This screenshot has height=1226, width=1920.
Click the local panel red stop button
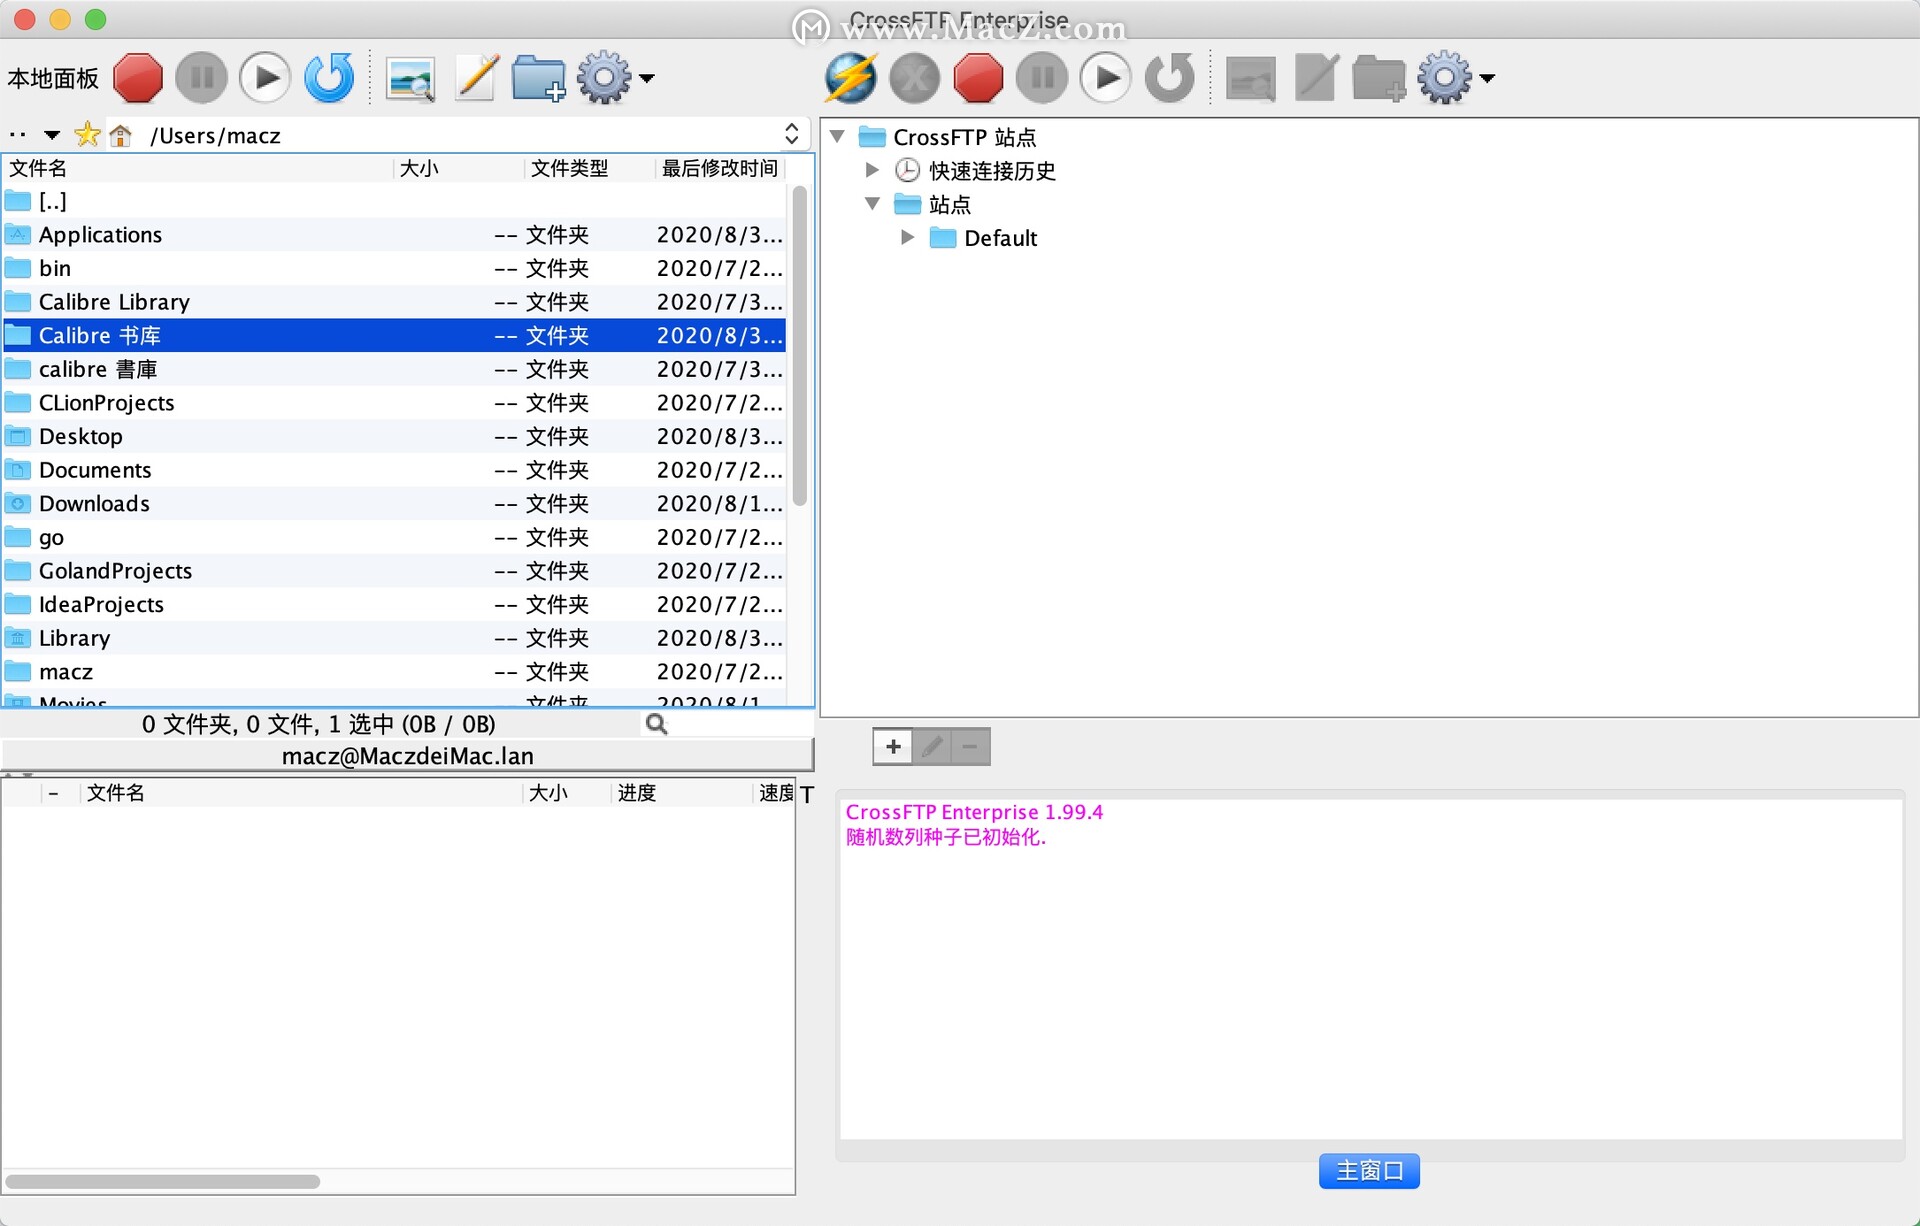pos(138,78)
